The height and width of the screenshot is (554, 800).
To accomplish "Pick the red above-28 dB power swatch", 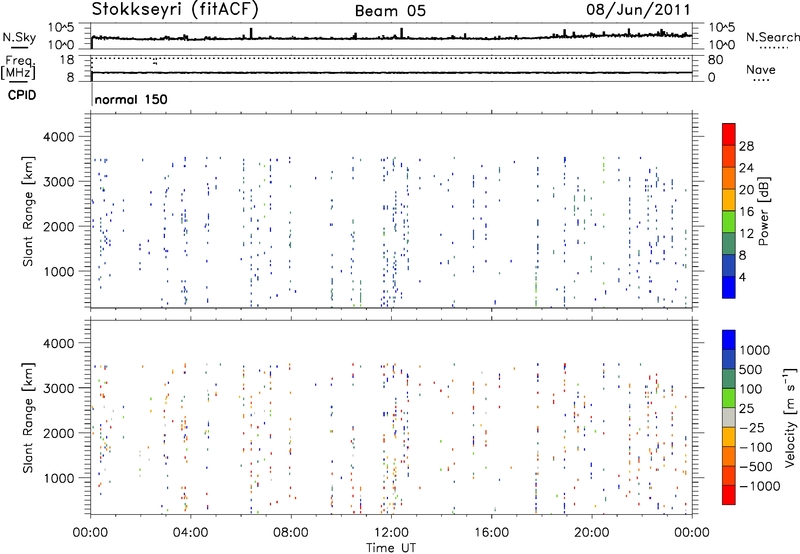I will [x=729, y=134].
